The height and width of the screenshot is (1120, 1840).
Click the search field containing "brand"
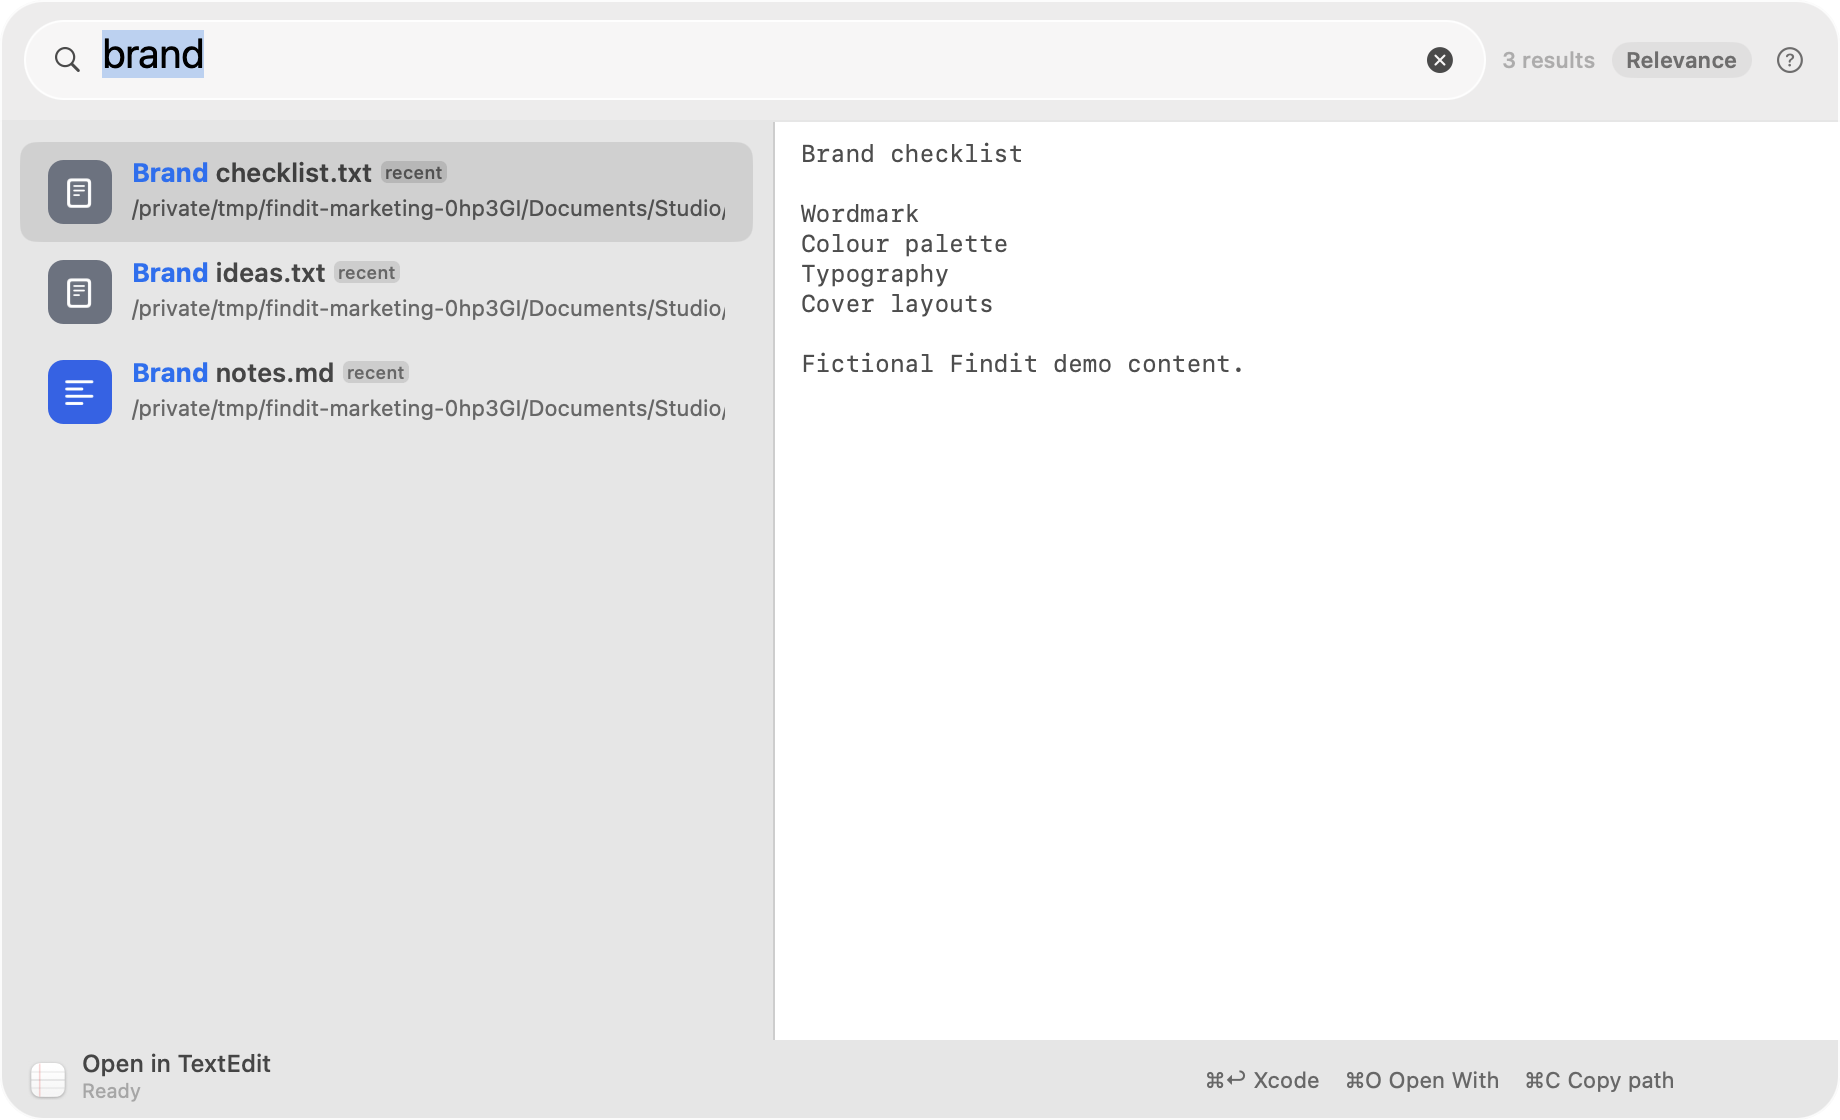coord(754,60)
